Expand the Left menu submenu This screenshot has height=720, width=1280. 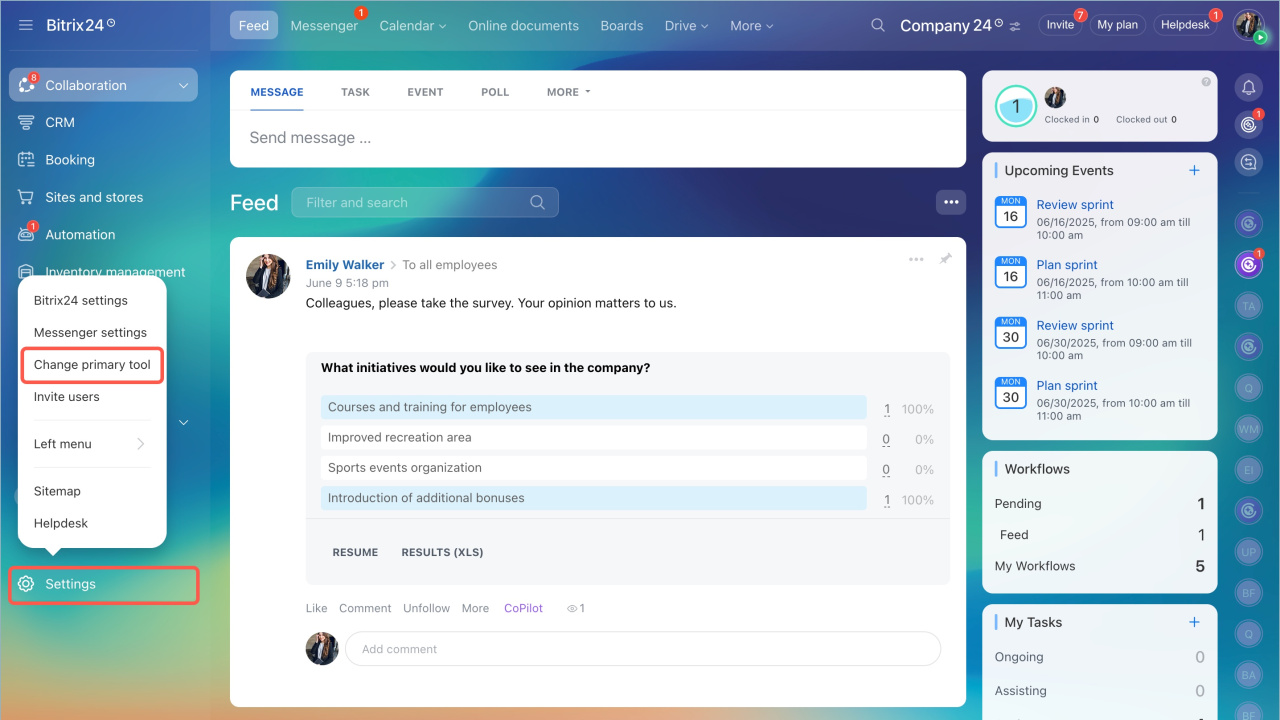[90, 444]
